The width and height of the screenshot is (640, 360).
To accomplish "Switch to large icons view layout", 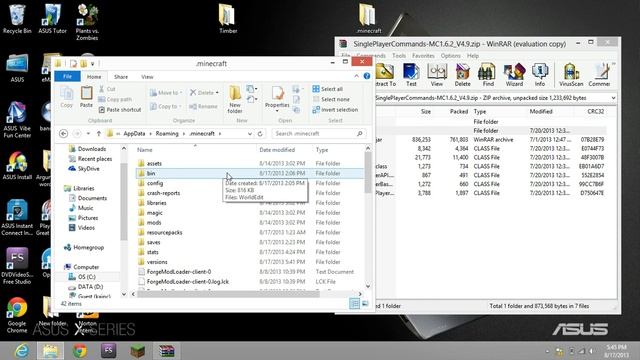I will (x=365, y=303).
